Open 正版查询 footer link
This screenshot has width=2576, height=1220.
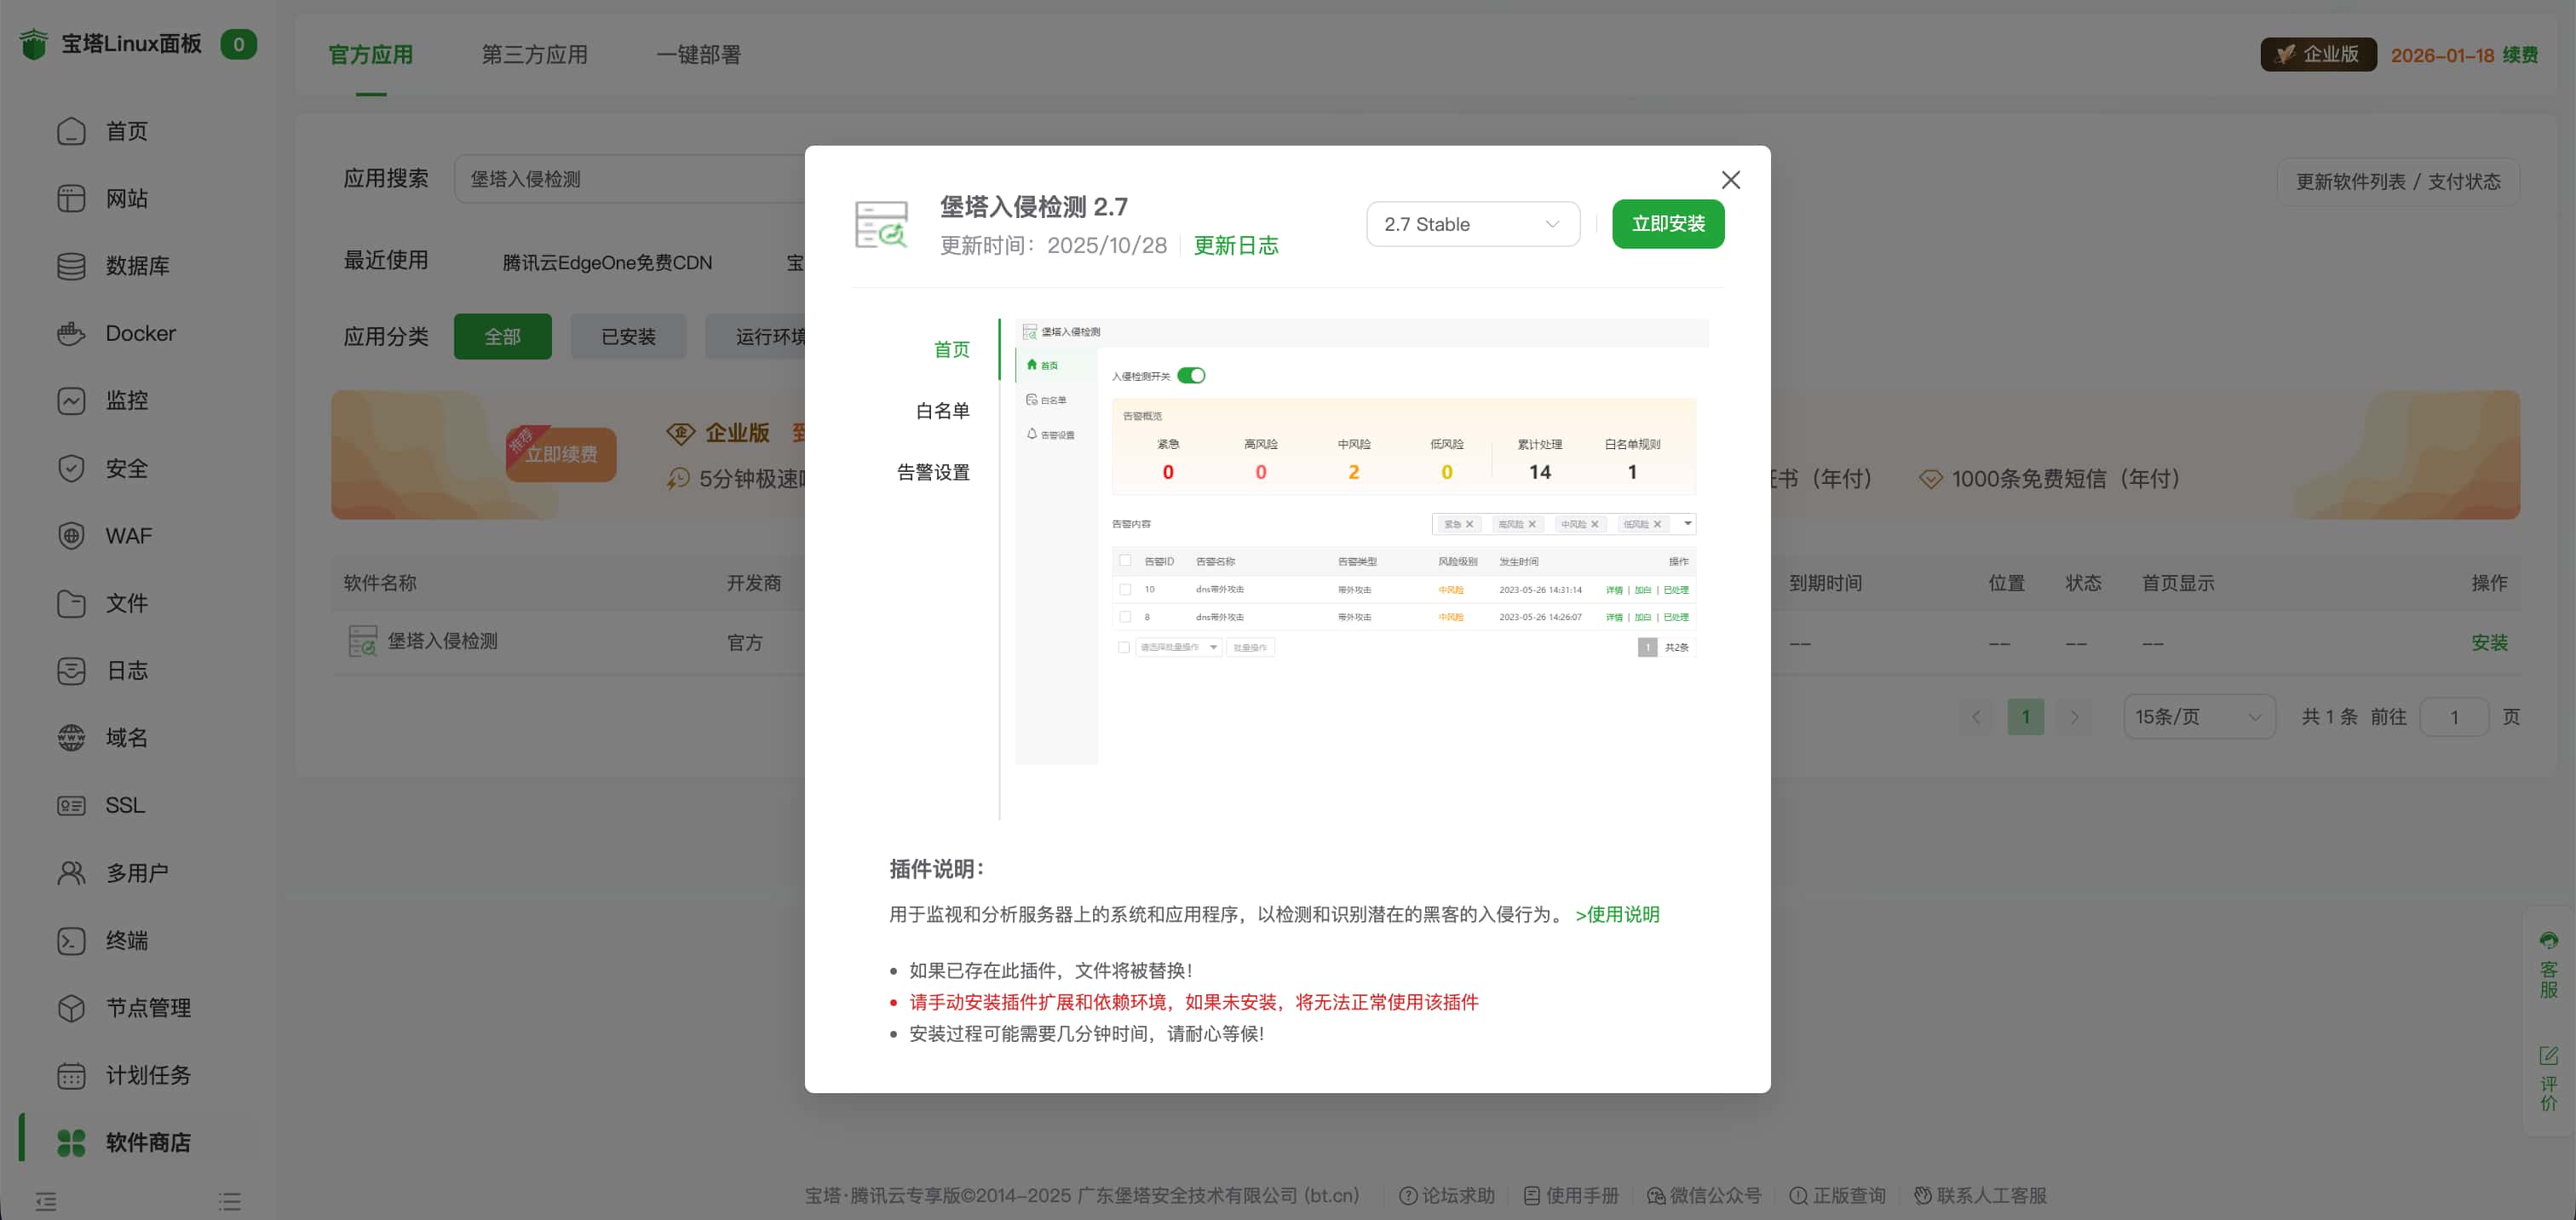pyautogui.click(x=1837, y=1195)
